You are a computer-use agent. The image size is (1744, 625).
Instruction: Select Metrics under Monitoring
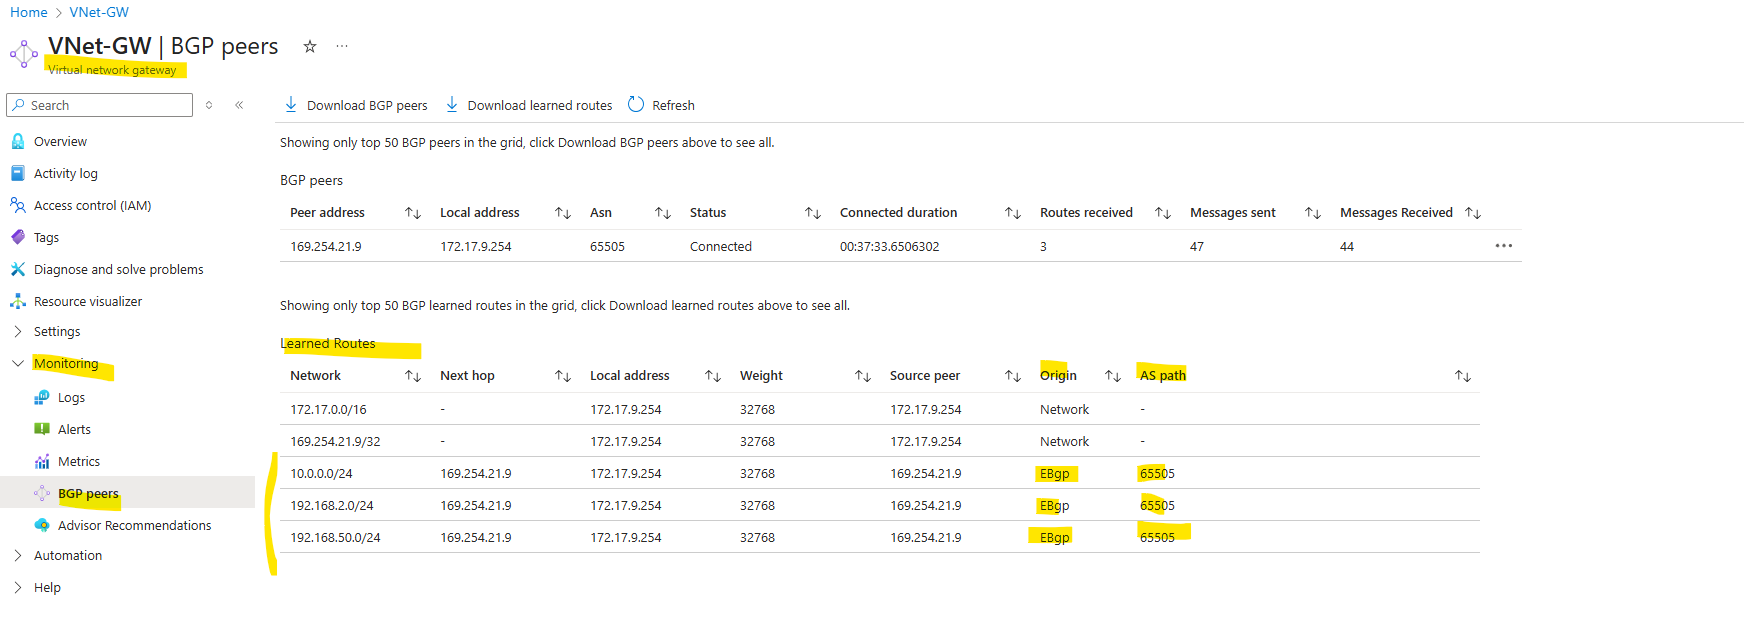pos(78,462)
